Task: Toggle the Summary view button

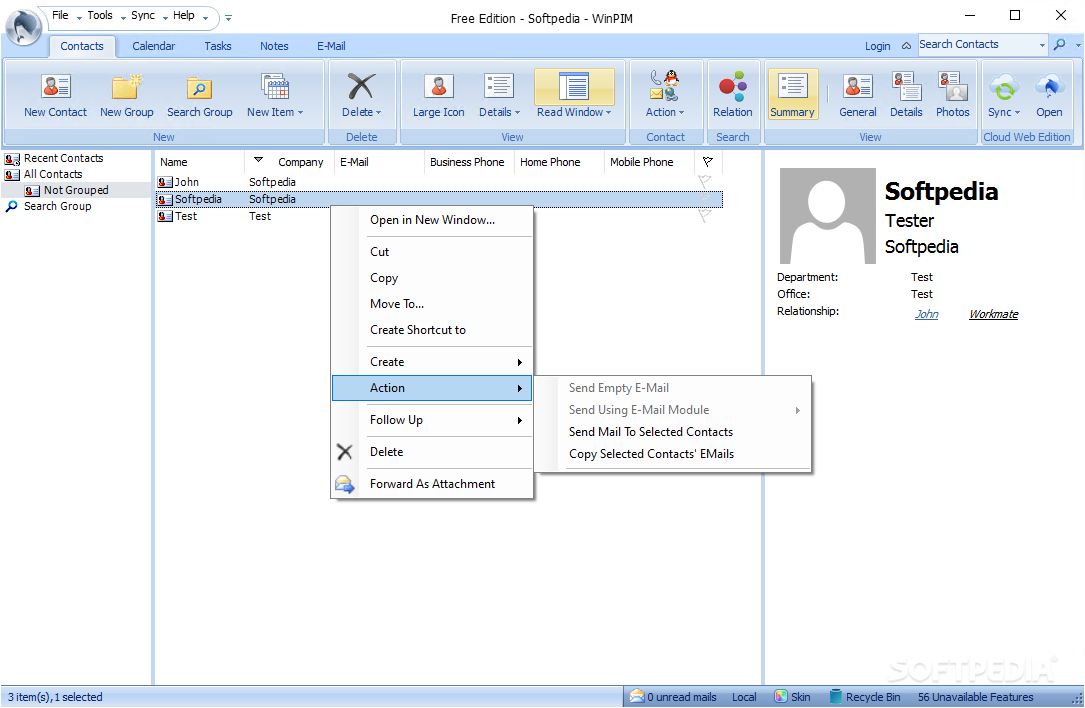Action: [792, 96]
